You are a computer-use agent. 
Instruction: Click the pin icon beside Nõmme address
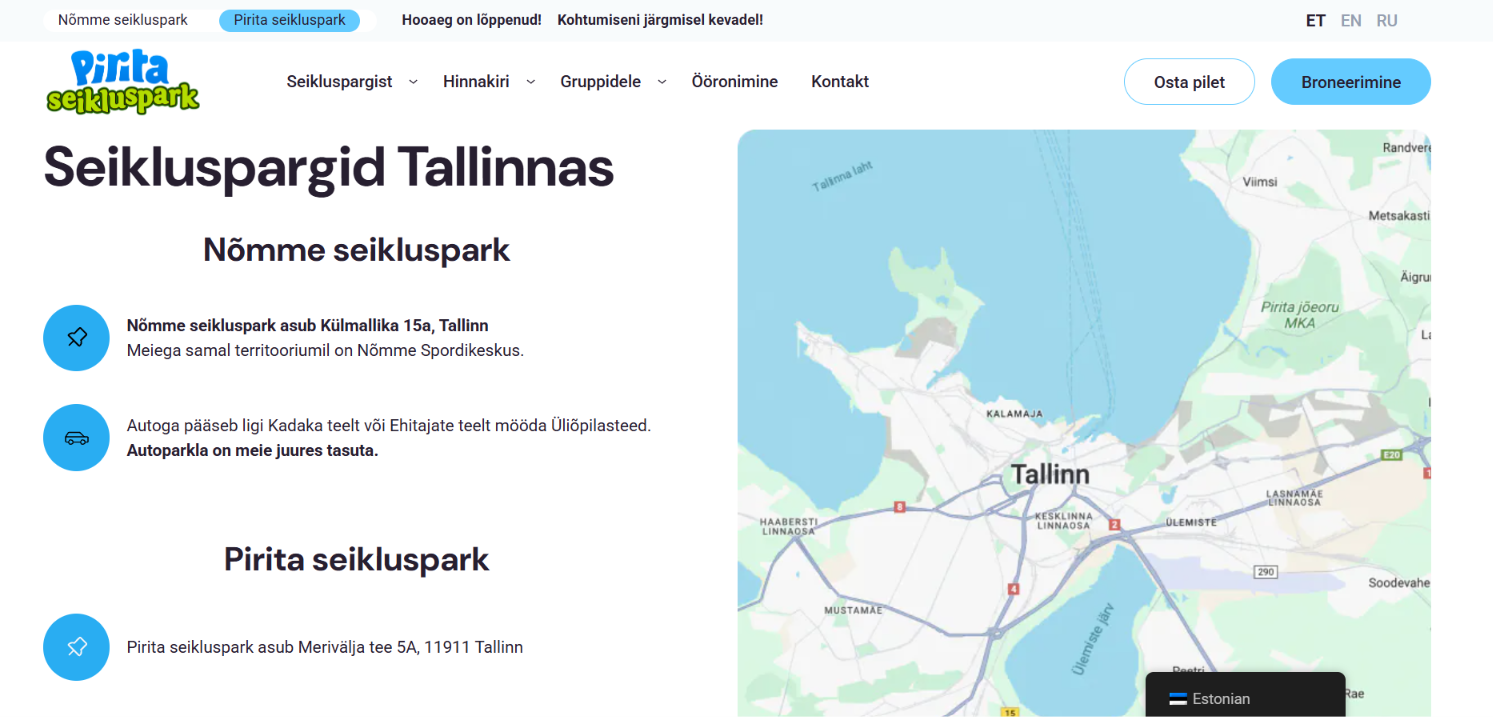click(x=76, y=338)
